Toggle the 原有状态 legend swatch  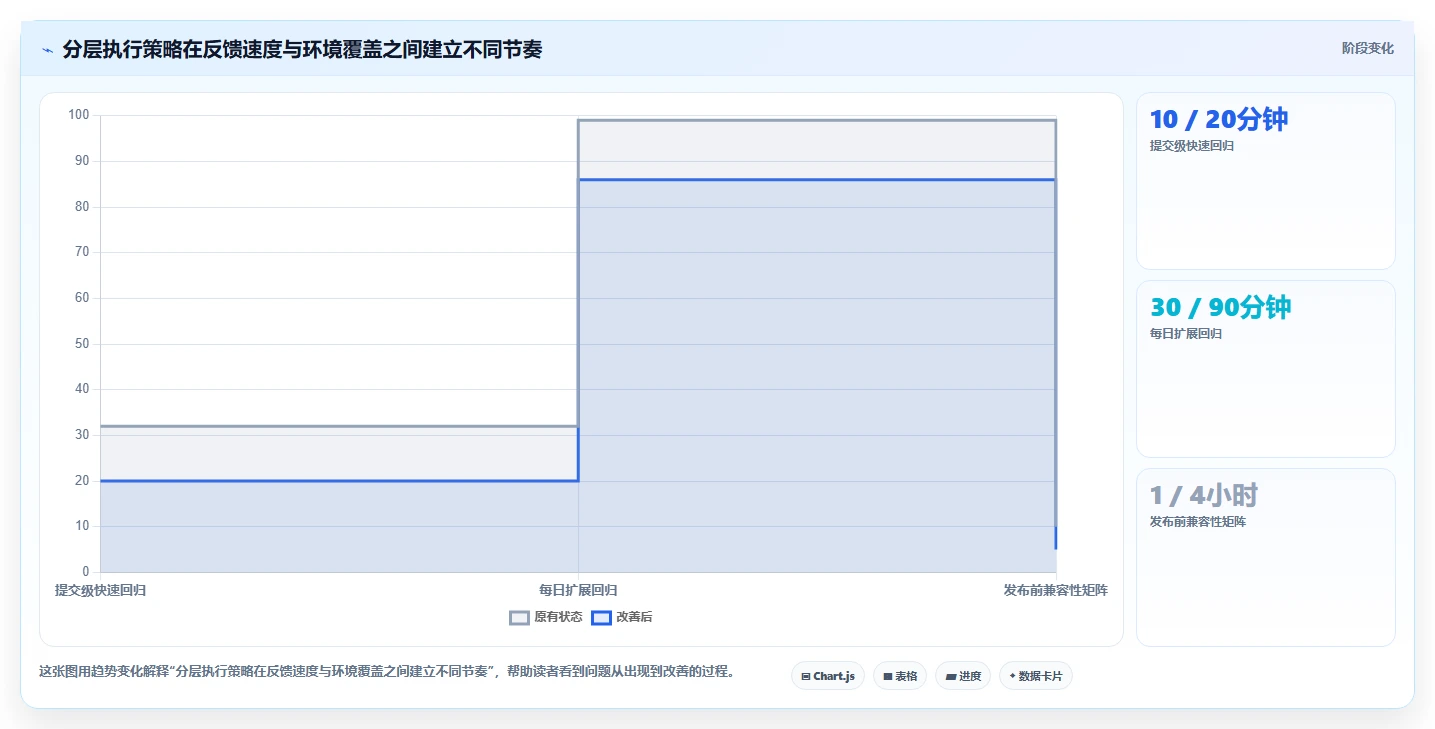pyautogui.click(x=519, y=617)
